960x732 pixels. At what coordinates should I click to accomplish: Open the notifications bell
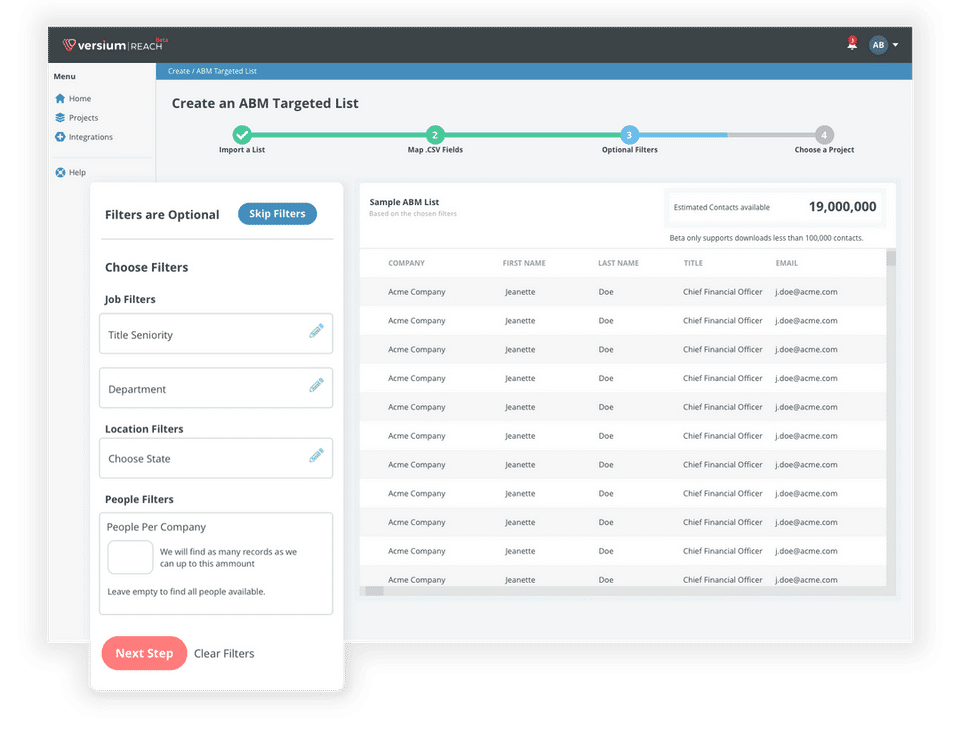pos(852,43)
